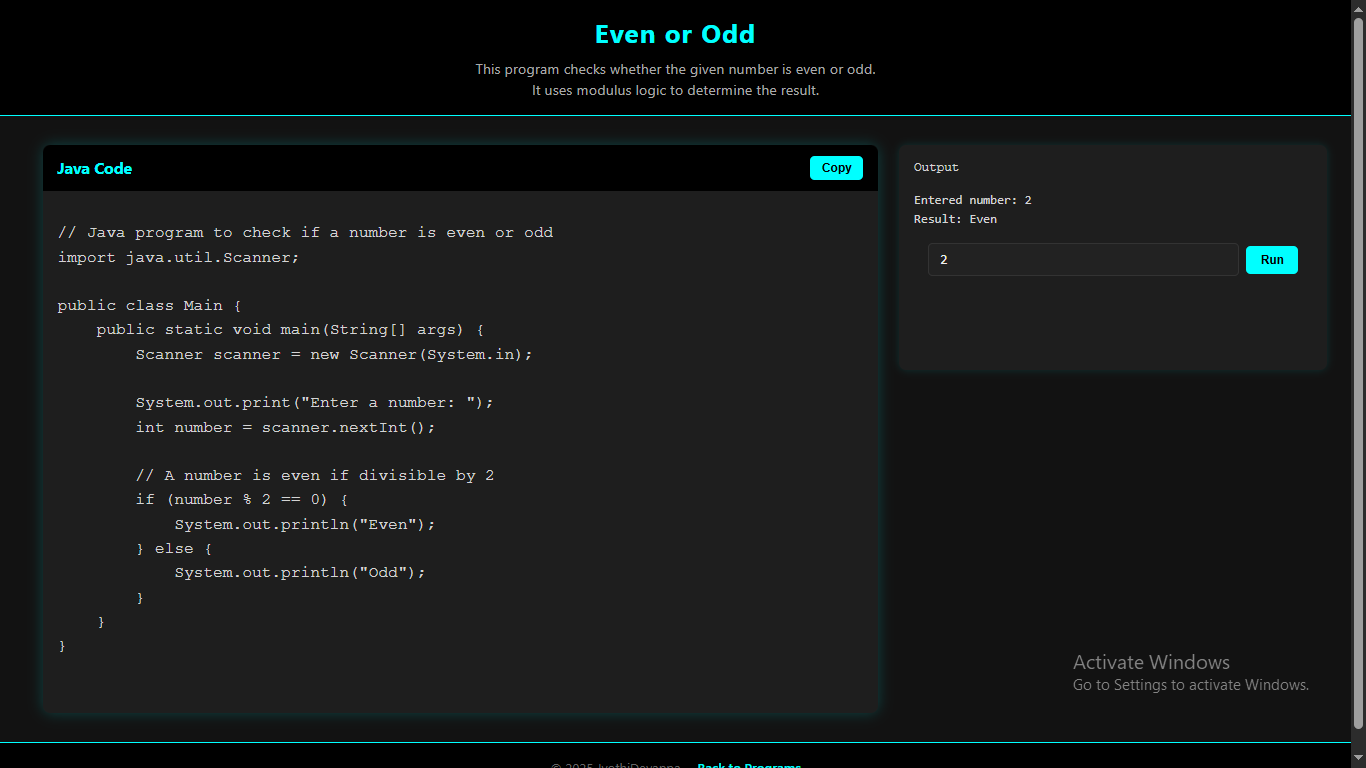Select the Even or Odd page title
This screenshot has width=1366, height=768.
[675, 34]
